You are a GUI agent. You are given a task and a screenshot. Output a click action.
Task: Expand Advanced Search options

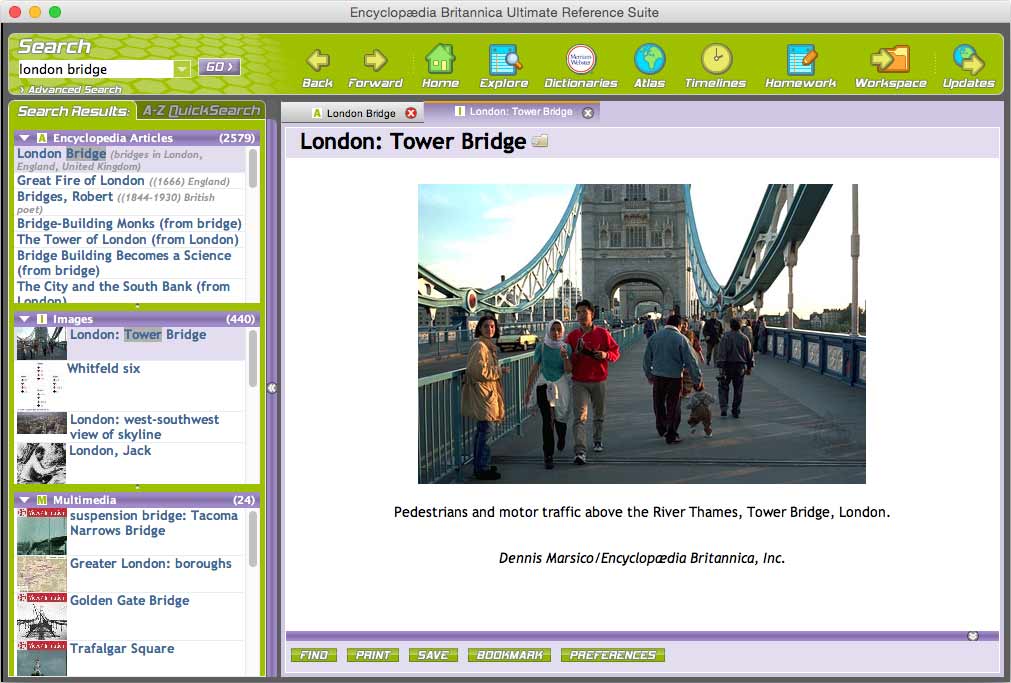click(x=71, y=90)
